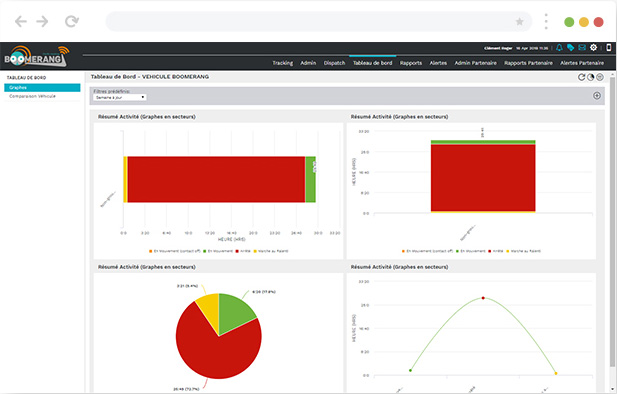Click the browser address bar
This screenshot has height=394, width=617.
(x=319, y=21)
